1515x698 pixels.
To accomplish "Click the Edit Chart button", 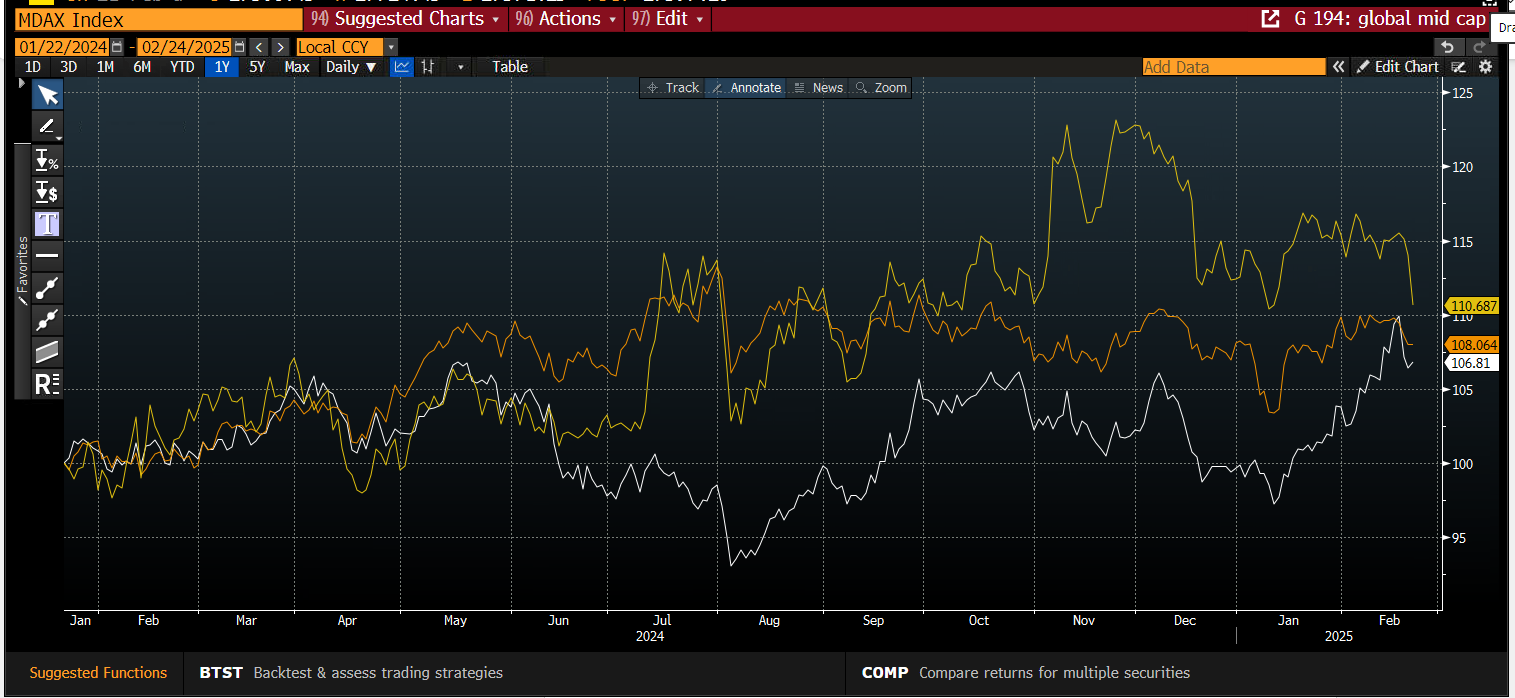I will pos(1397,67).
